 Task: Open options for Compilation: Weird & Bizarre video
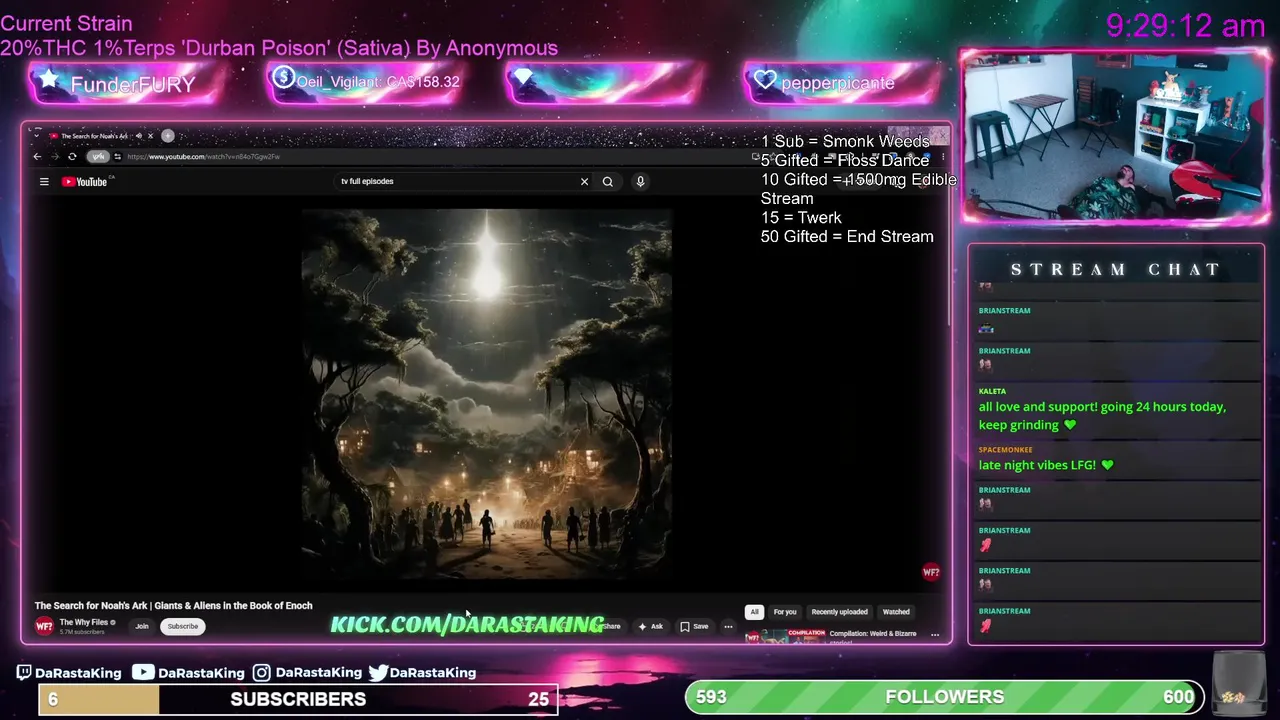tap(935, 635)
